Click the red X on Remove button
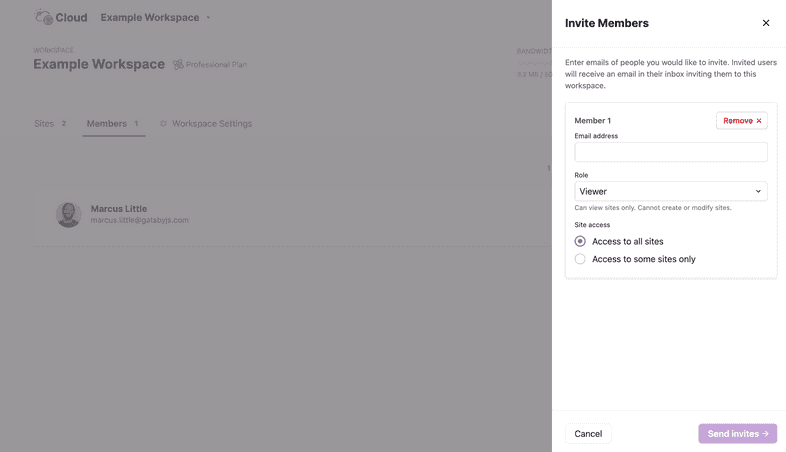The image size is (786, 452). pos(759,121)
